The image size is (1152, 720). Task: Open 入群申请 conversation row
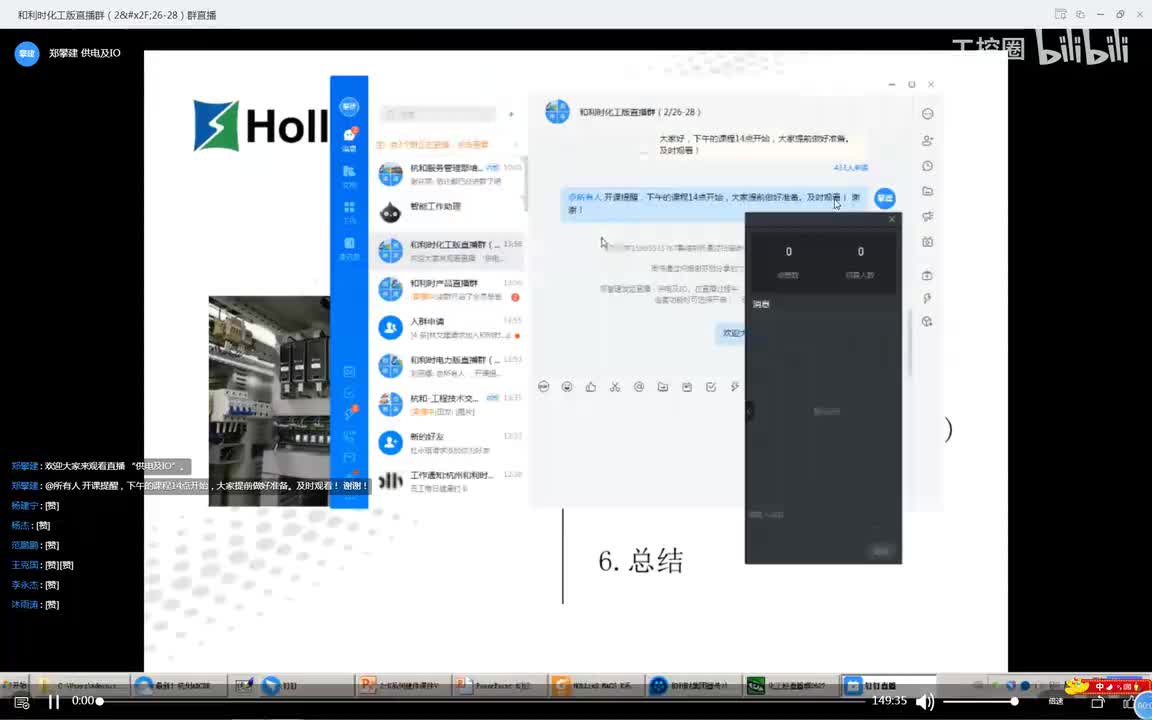coord(449,328)
